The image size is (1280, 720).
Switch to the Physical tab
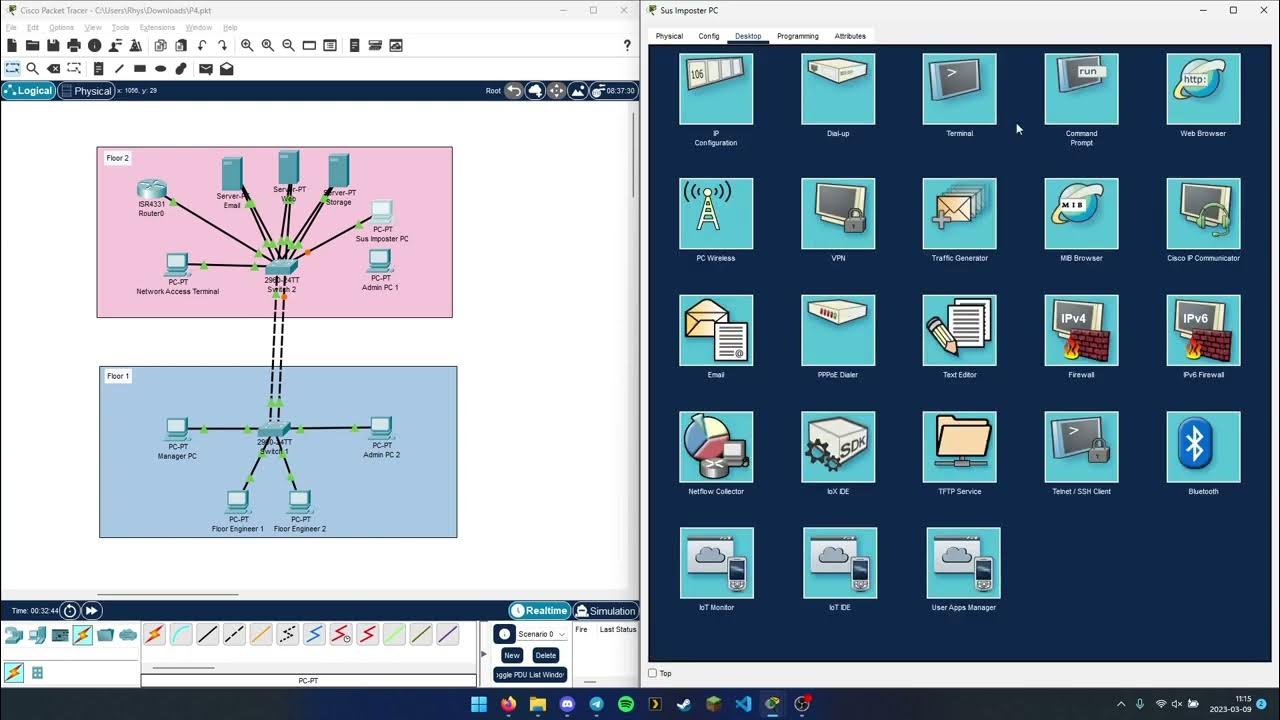point(669,36)
